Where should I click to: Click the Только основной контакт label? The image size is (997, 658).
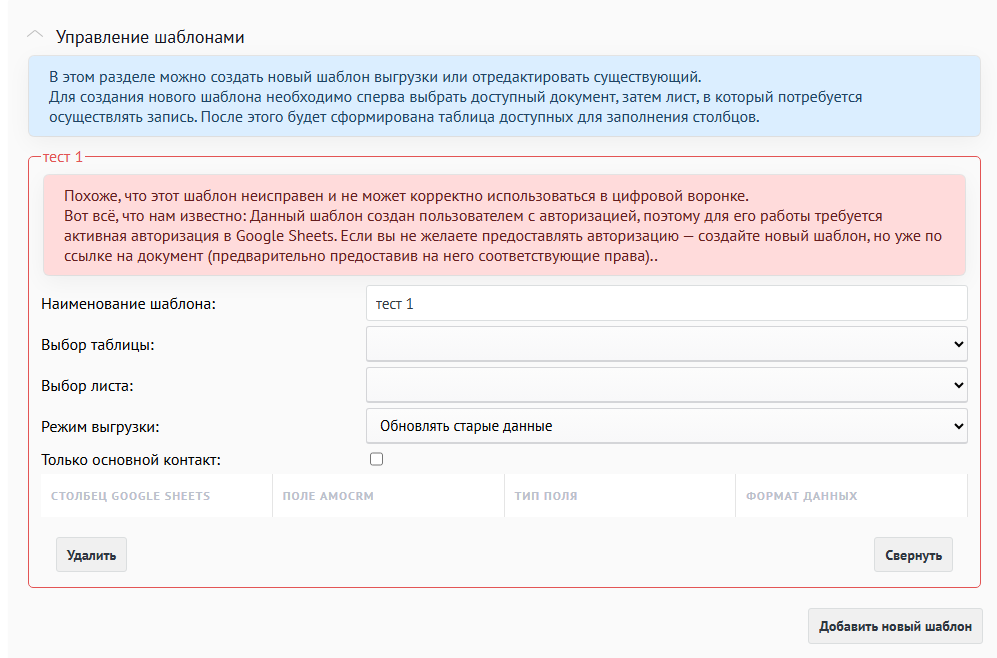pos(131,460)
